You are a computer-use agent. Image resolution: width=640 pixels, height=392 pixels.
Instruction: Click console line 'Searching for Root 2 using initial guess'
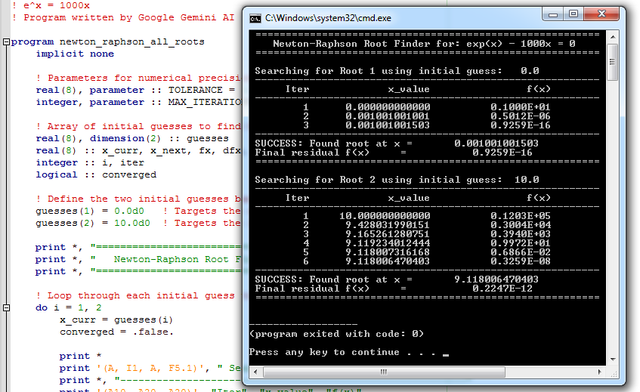(397, 180)
